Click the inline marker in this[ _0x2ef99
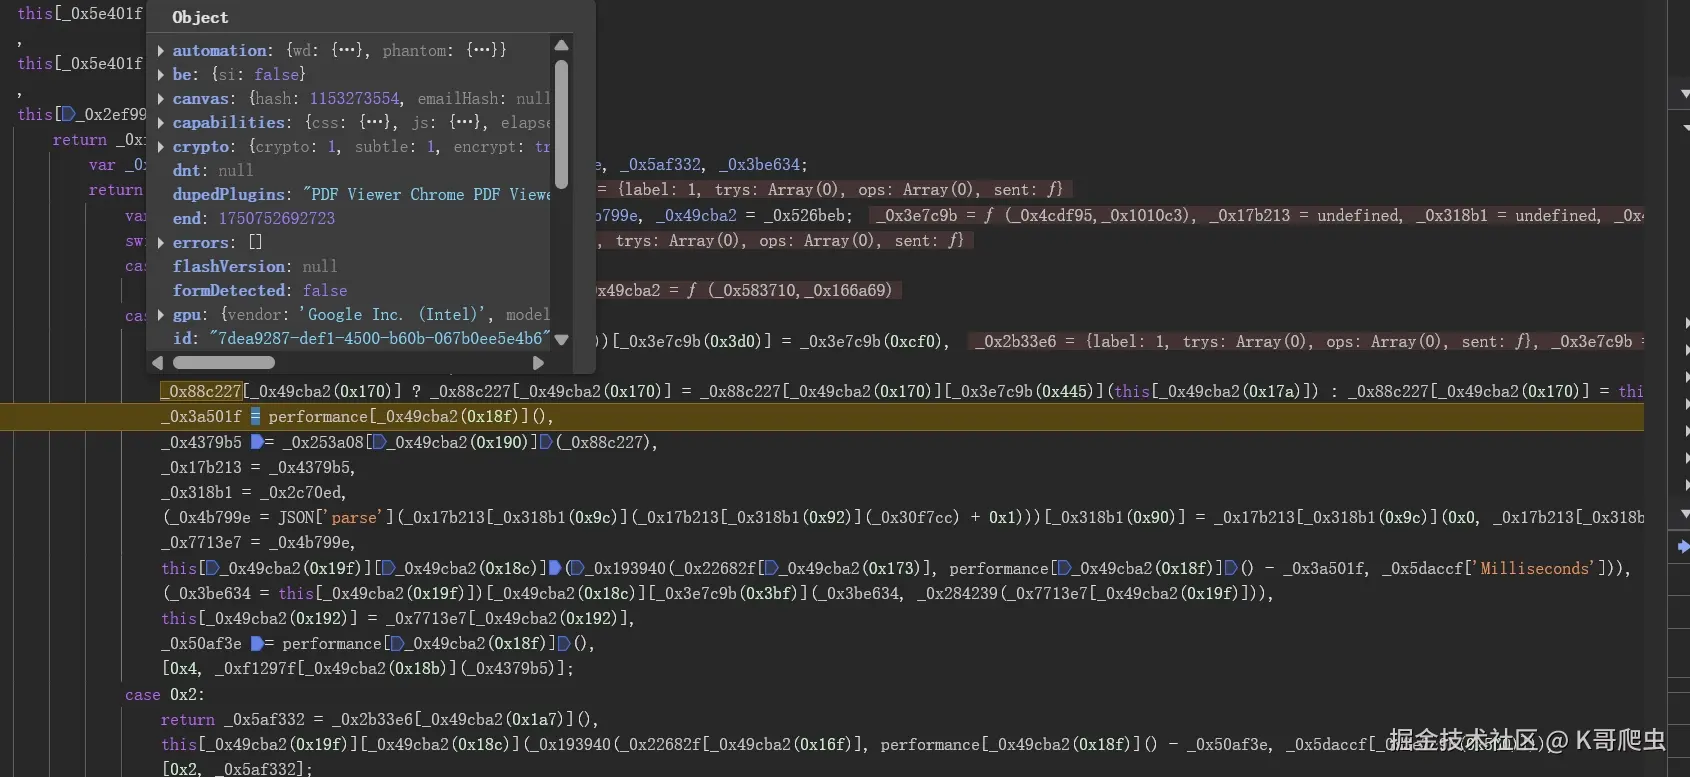Screen dimensions: 1690x777 tap(68, 114)
